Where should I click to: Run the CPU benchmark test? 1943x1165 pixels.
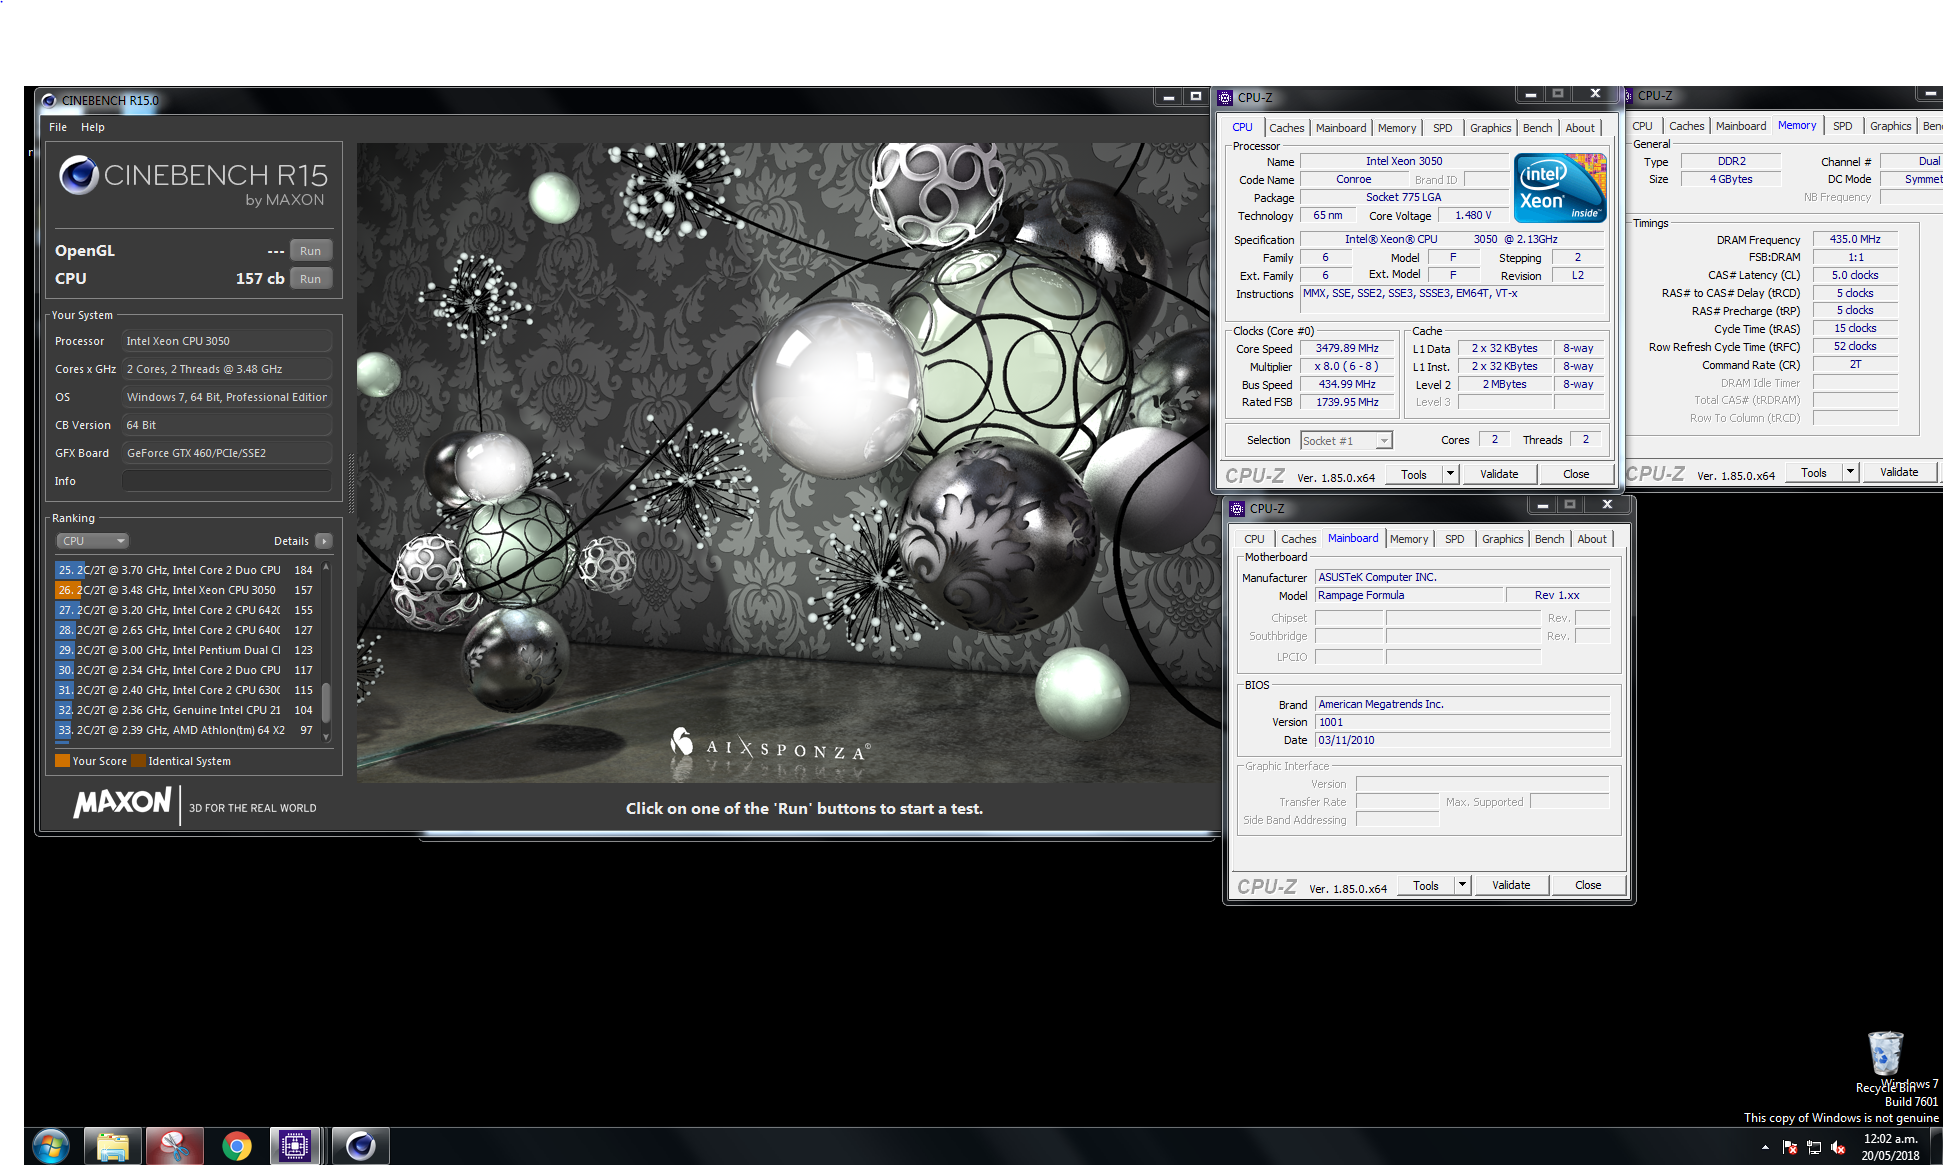tap(310, 279)
